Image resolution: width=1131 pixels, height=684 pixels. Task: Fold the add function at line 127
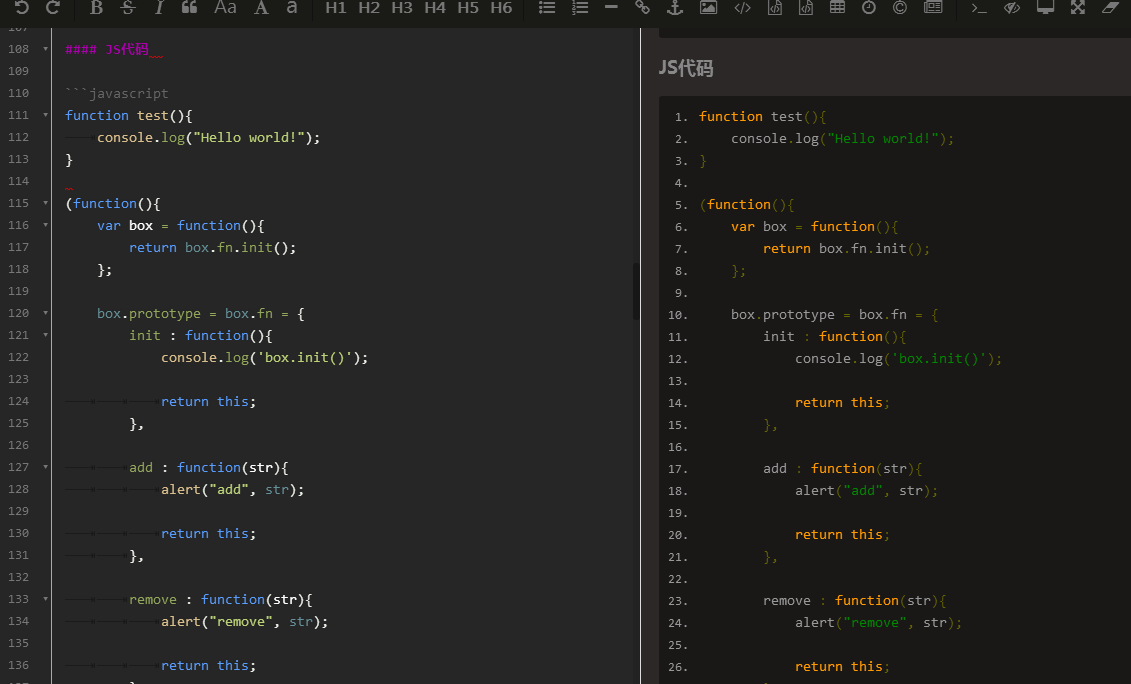pyautogui.click(x=45, y=467)
